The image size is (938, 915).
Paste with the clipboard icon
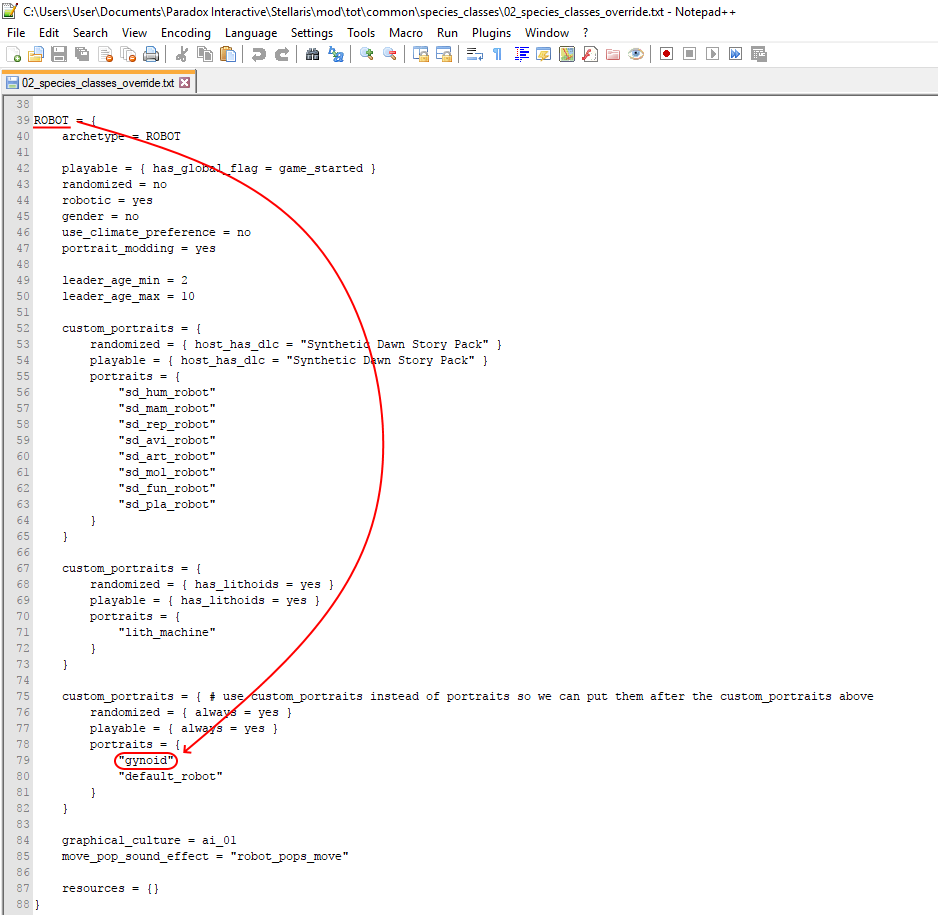(x=228, y=54)
